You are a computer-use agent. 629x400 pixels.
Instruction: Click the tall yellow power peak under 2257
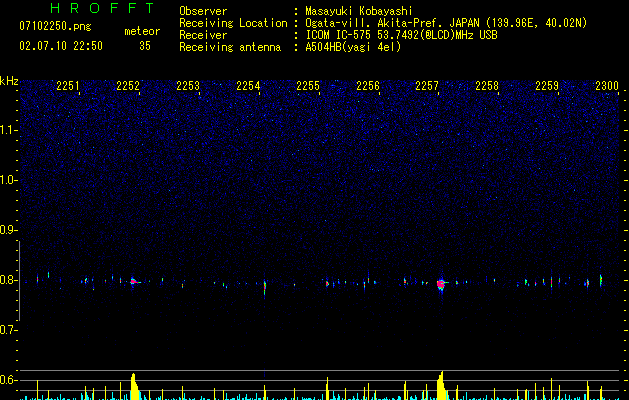(441, 386)
